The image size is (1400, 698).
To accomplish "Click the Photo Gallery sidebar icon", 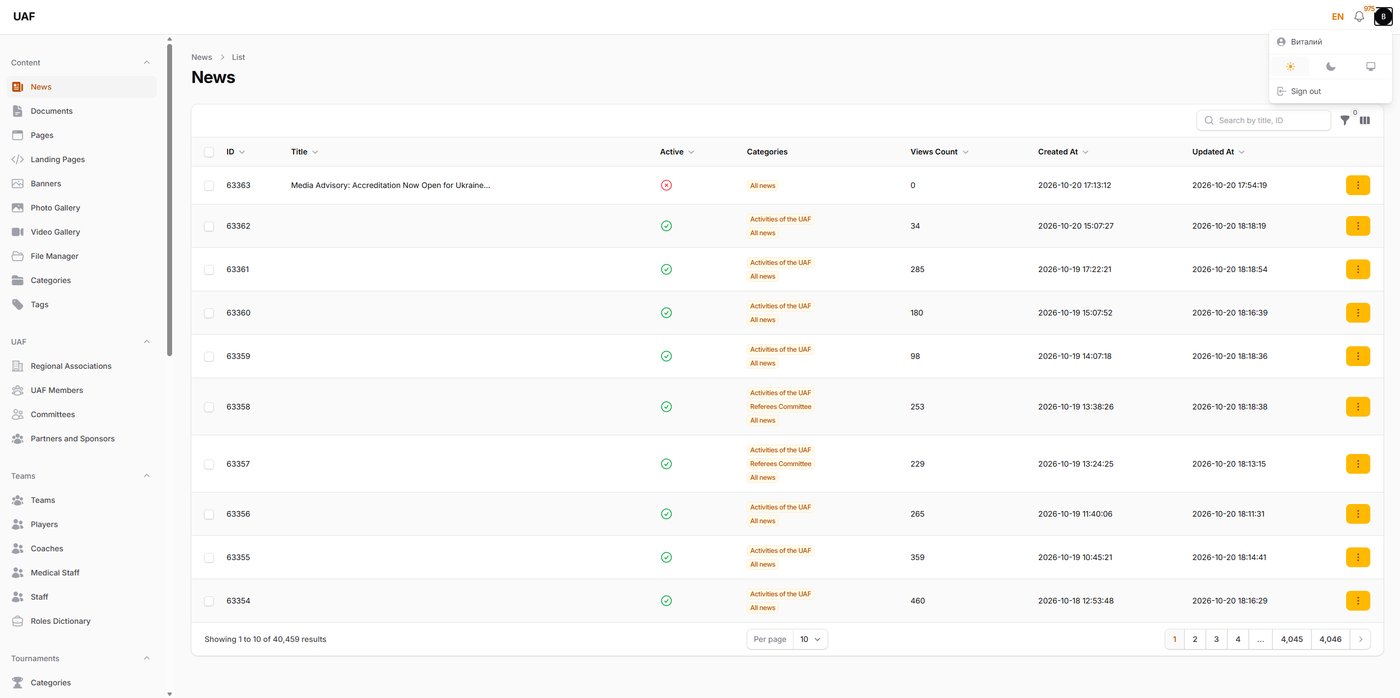I will point(17,208).
